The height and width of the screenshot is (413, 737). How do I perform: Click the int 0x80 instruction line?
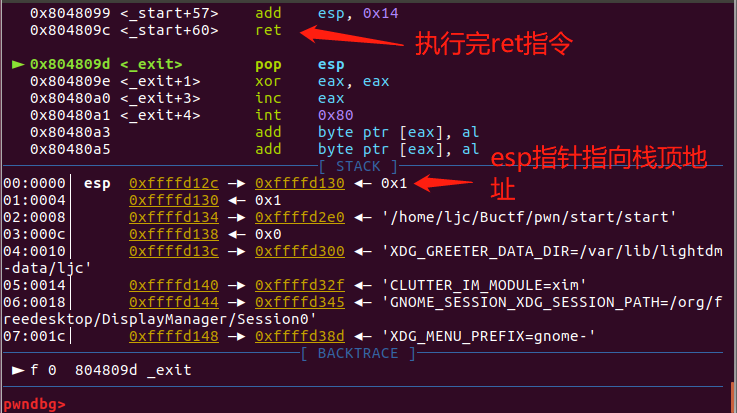[x=270, y=115]
